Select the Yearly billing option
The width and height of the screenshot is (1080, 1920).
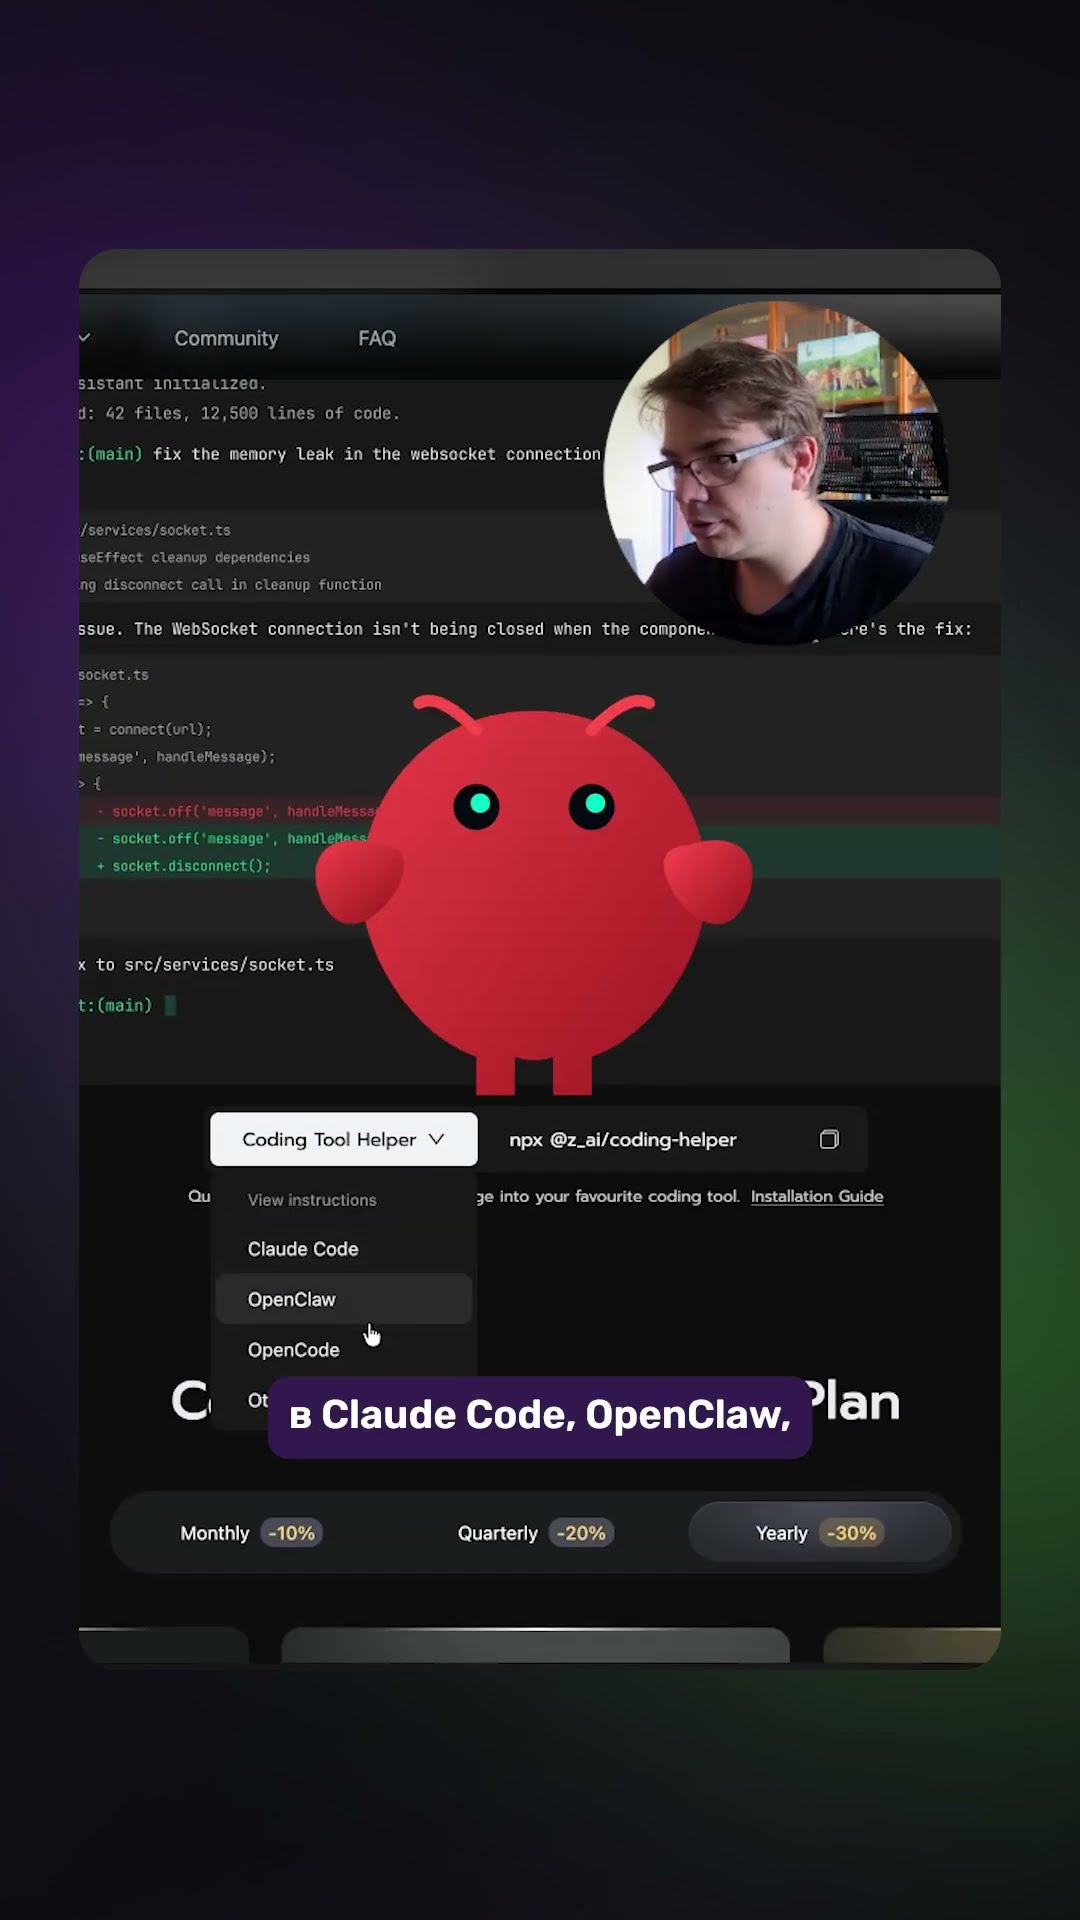click(x=819, y=1533)
